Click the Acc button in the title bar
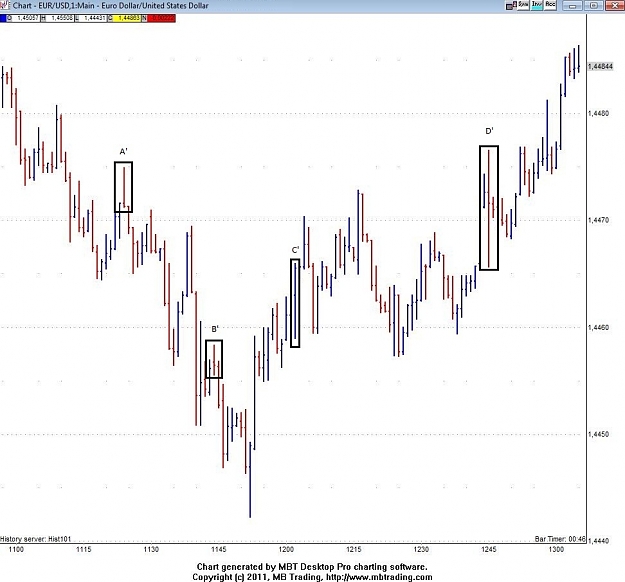Image resolution: width=625 pixels, height=582 pixels. (x=550, y=5)
